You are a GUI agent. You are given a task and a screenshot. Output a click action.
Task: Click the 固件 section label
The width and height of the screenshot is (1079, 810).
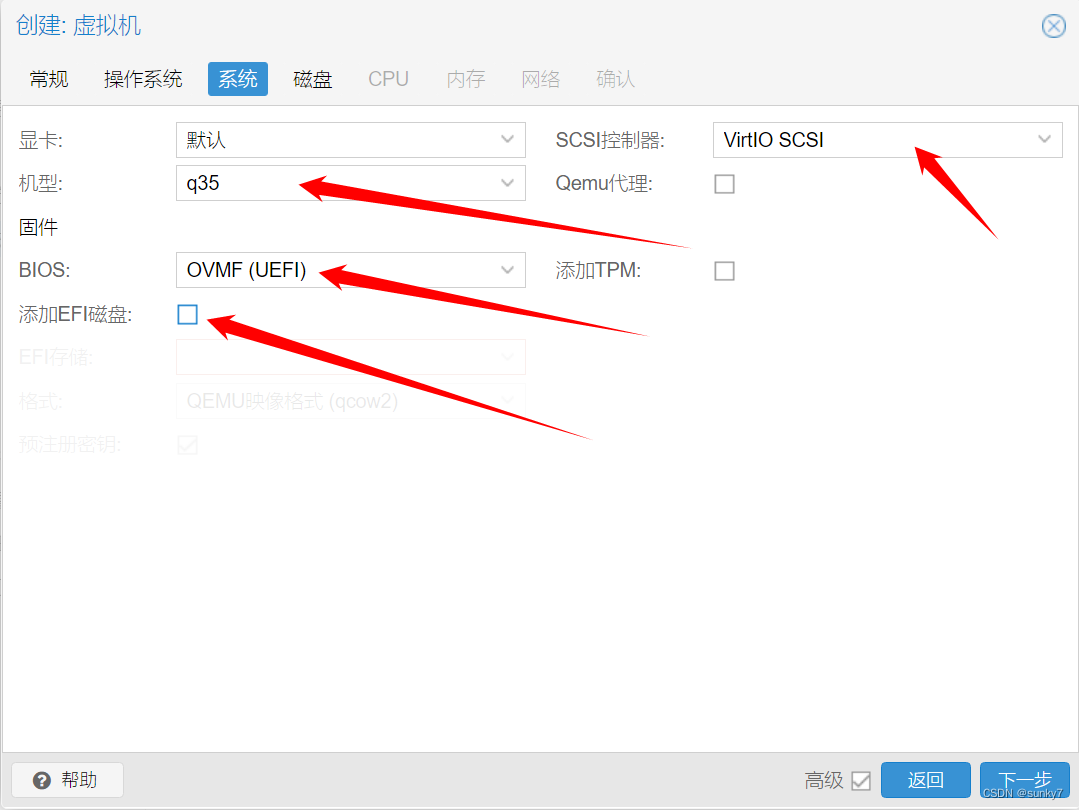click(39, 227)
